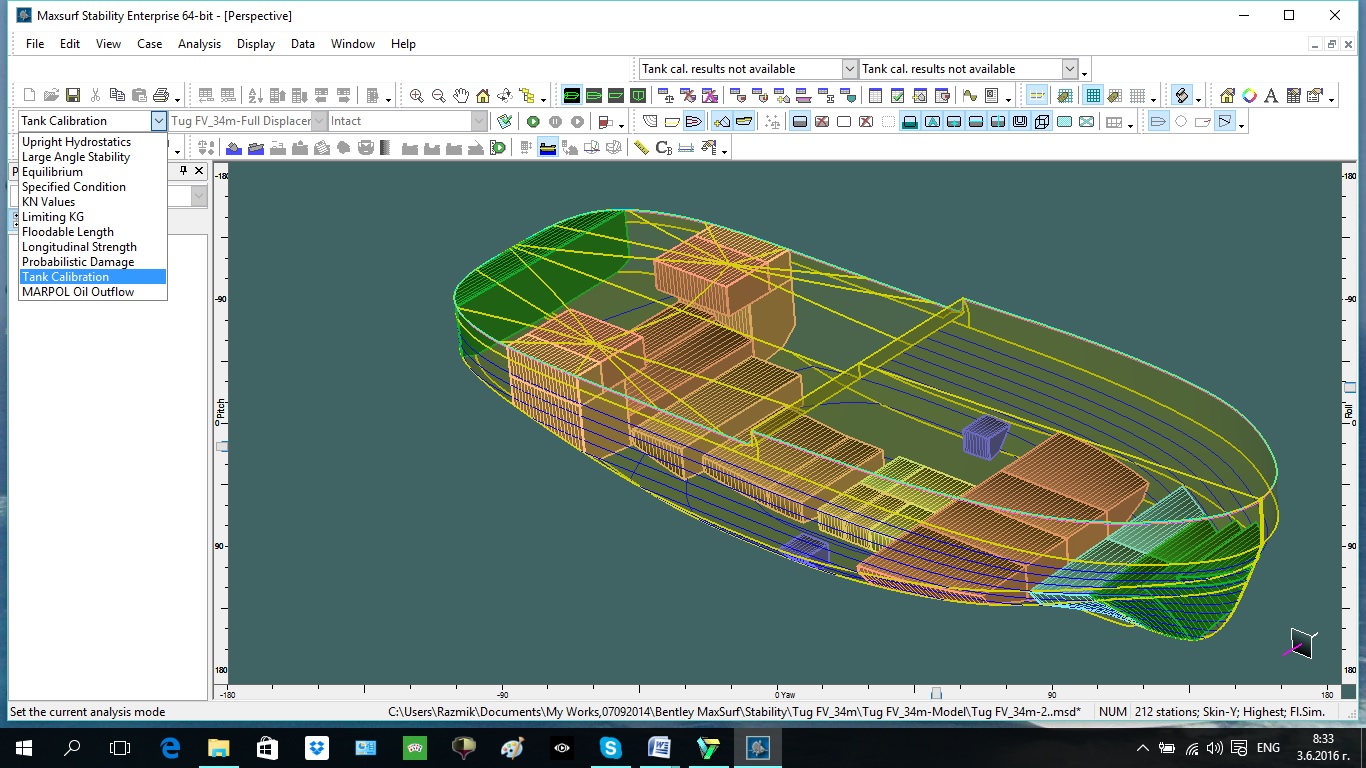Open the second Tank cal. results dropdown
This screenshot has width=1366, height=768.
1070,69
